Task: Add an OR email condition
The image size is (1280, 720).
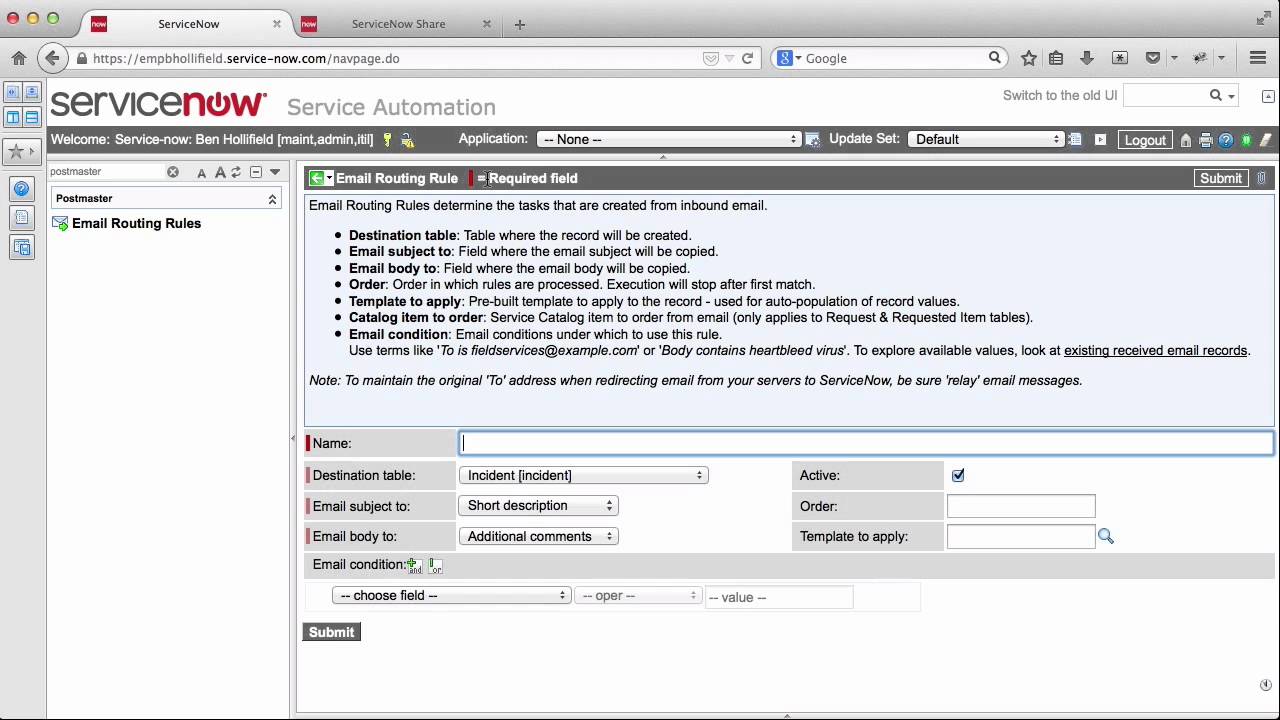Action: [x=435, y=566]
